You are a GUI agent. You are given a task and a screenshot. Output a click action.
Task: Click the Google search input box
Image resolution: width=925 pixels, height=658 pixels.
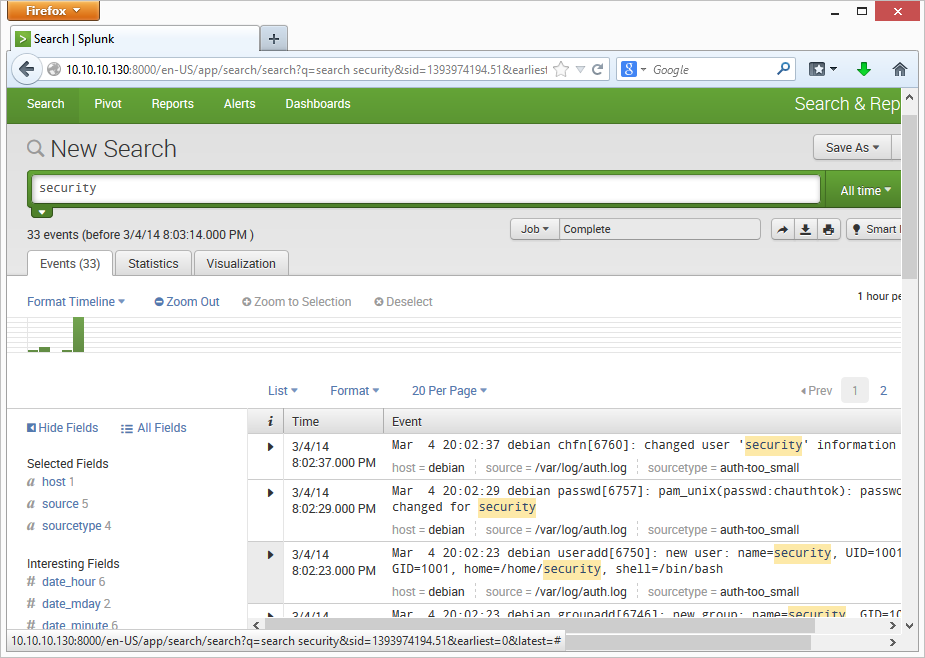[711, 70]
